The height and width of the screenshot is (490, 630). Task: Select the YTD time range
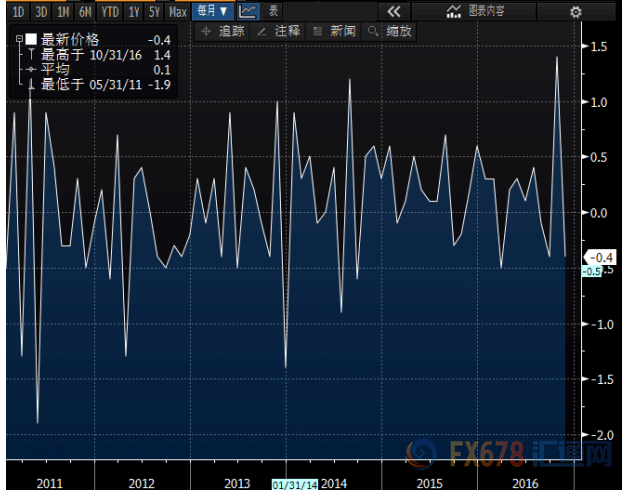(110, 12)
